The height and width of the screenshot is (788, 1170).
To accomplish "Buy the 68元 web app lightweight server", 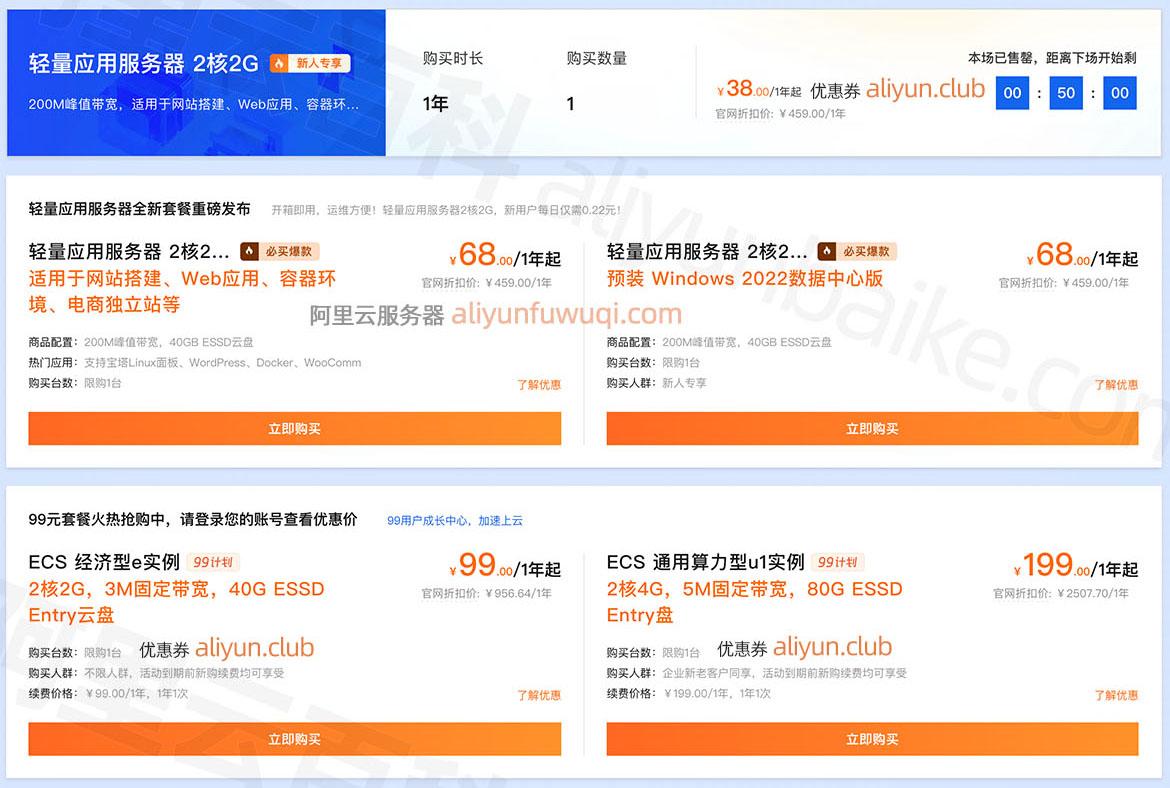I will pyautogui.click(x=295, y=428).
